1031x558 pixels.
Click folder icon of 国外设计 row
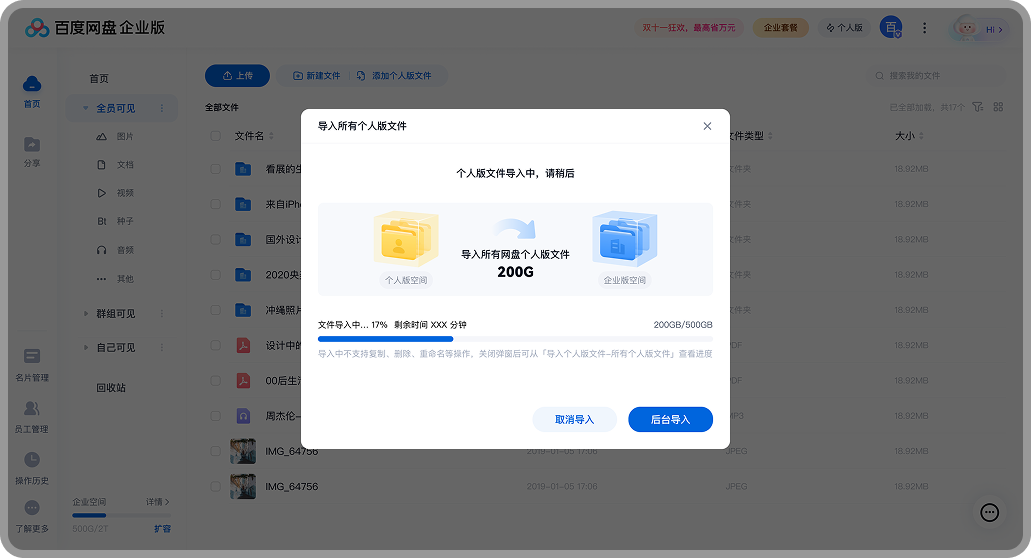(243, 239)
